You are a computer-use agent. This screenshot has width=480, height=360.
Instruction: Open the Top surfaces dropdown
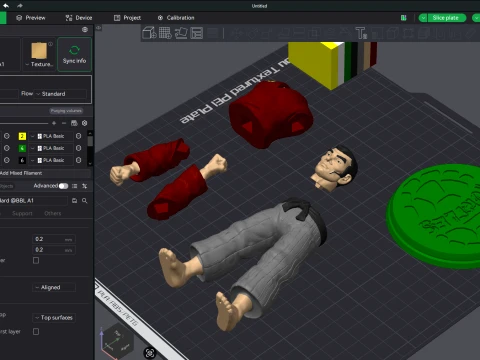coord(54,318)
